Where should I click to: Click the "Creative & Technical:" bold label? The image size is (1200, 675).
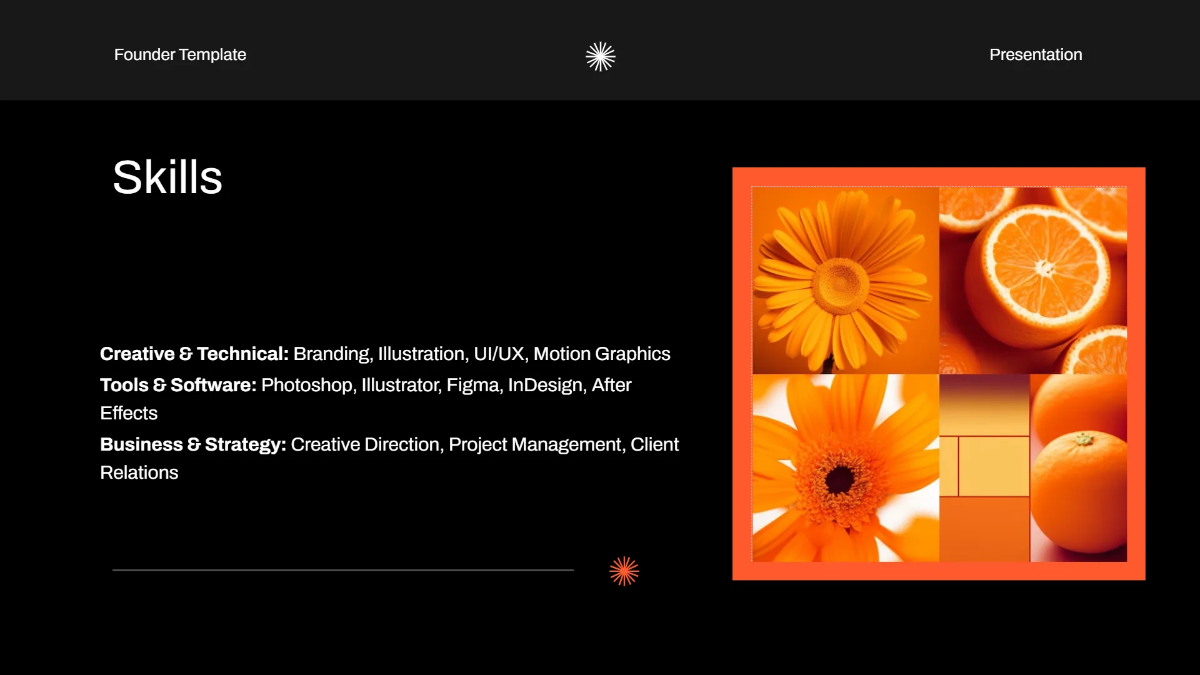(194, 354)
